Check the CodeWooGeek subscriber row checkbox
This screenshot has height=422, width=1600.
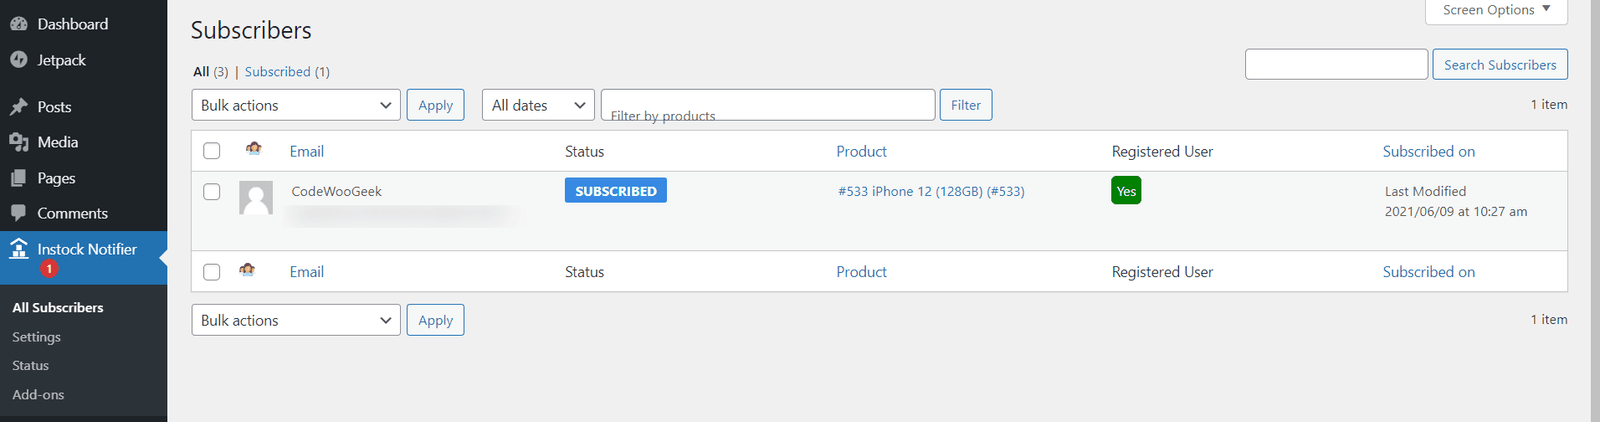tap(212, 191)
